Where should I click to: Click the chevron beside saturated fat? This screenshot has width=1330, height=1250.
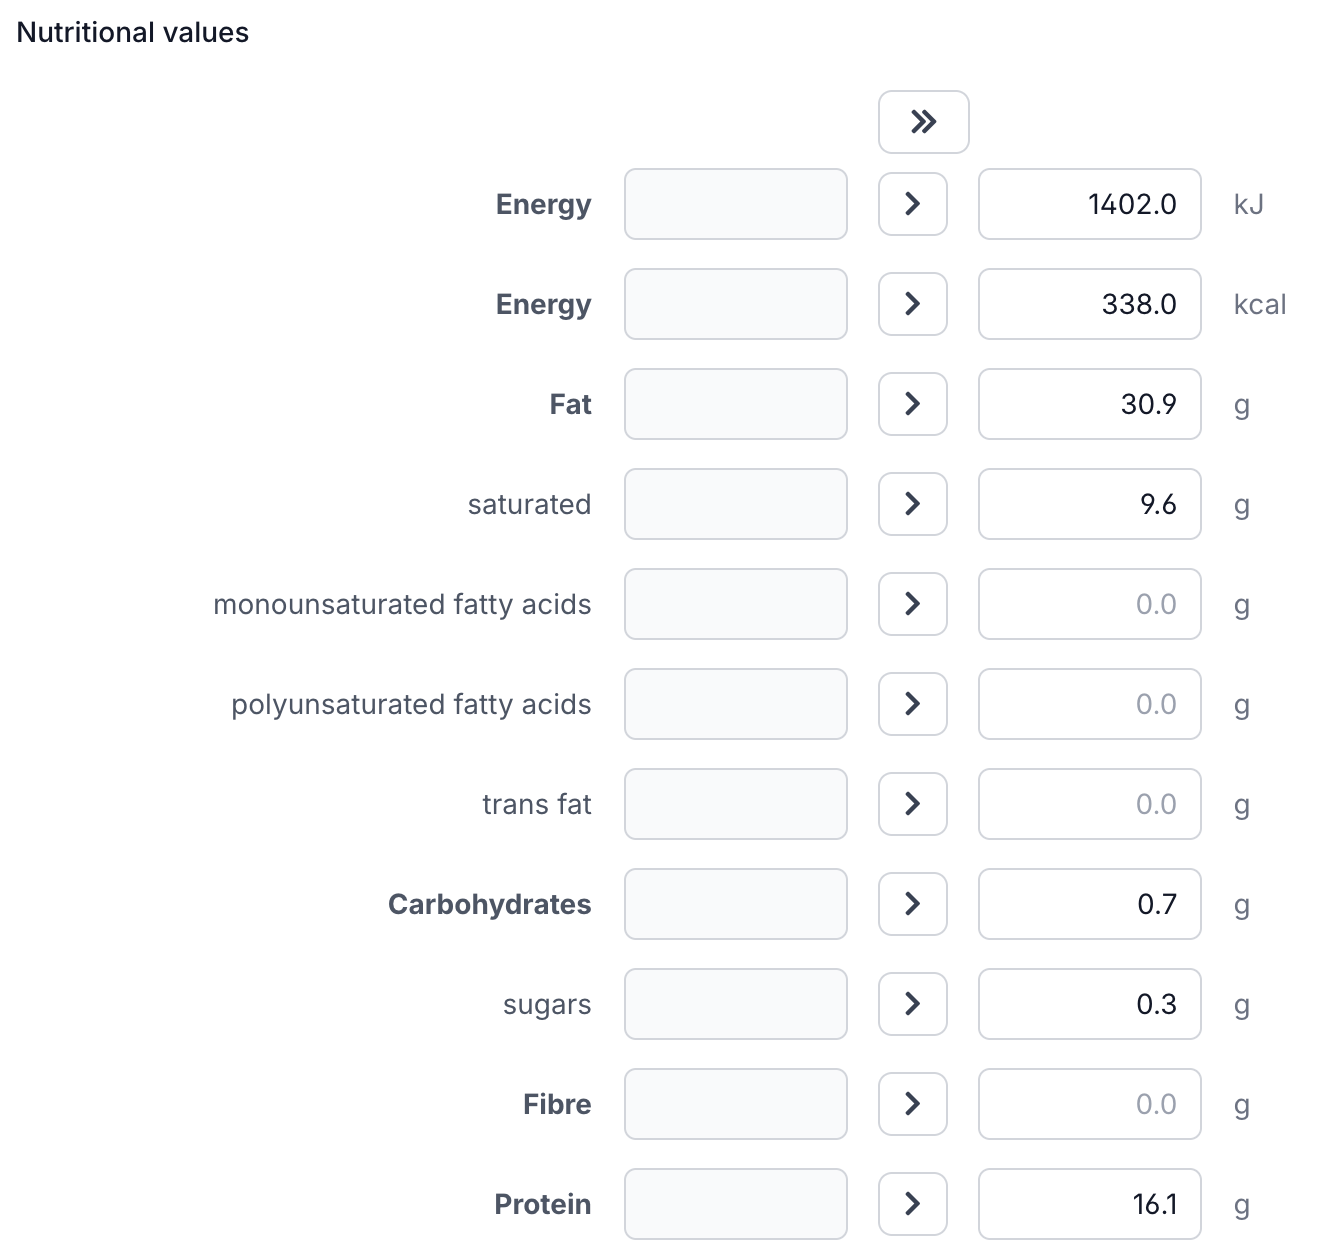(x=912, y=504)
